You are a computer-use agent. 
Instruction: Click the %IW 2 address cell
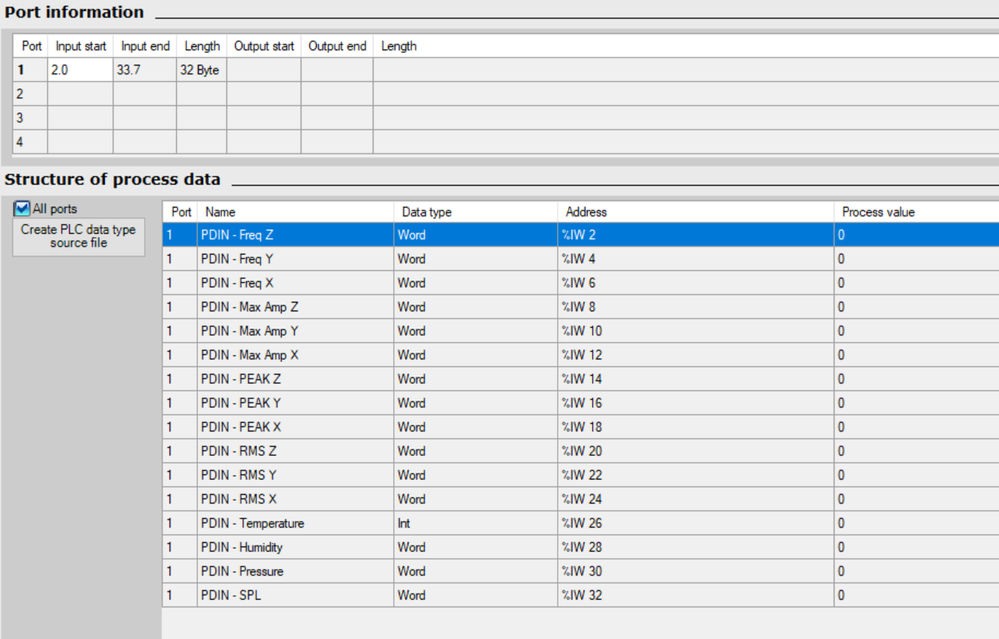pos(696,234)
